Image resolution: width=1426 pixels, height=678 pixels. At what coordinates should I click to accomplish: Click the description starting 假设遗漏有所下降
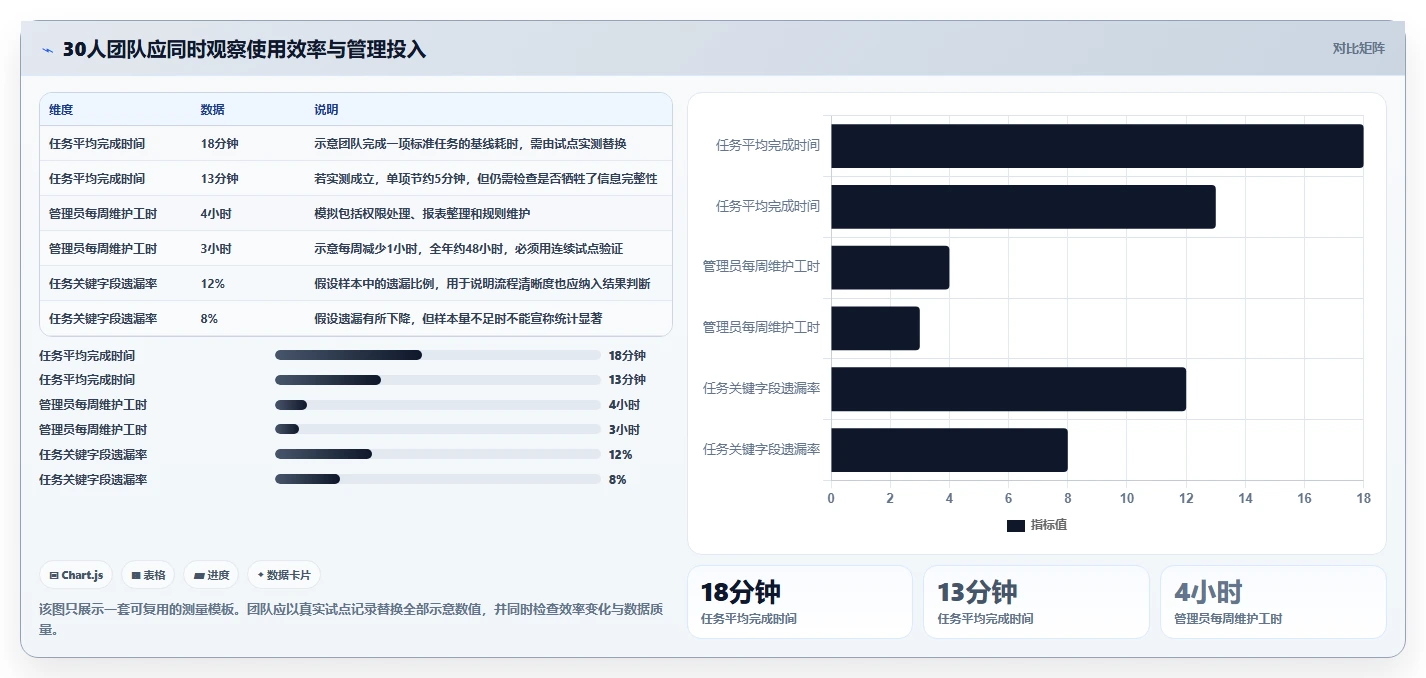click(458, 319)
